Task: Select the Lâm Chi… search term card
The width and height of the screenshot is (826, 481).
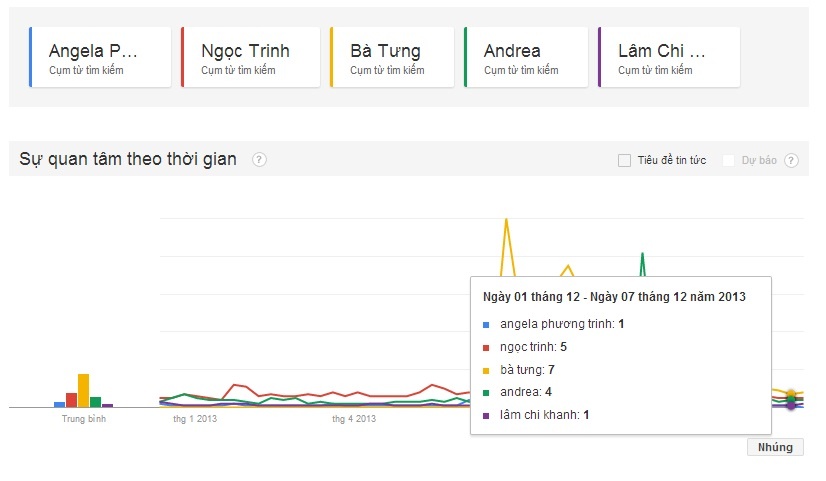Action: [x=668, y=57]
